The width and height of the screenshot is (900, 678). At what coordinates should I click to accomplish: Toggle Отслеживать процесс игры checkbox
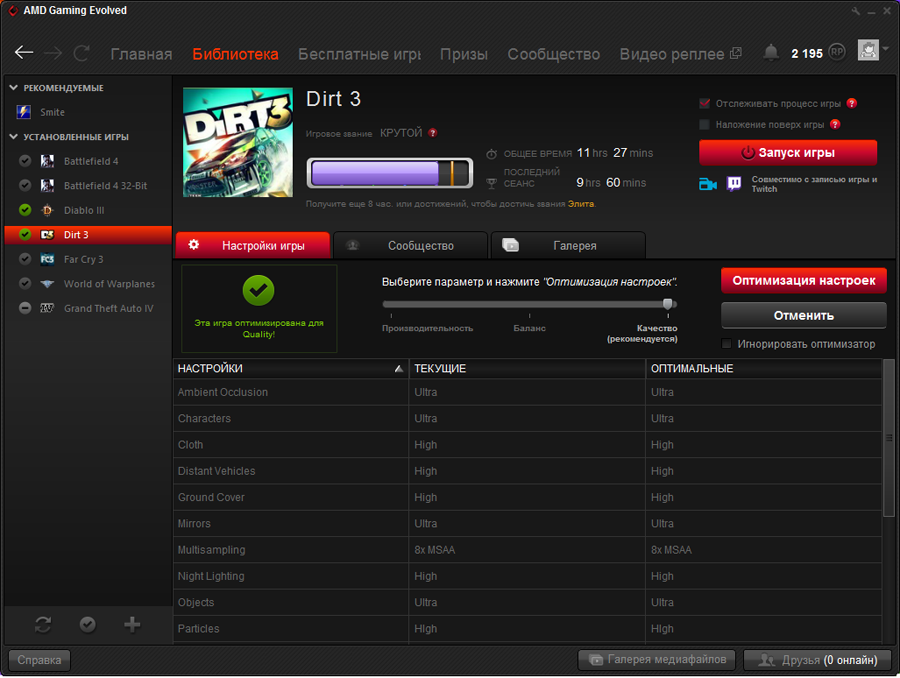pyautogui.click(x=705, y=103)
